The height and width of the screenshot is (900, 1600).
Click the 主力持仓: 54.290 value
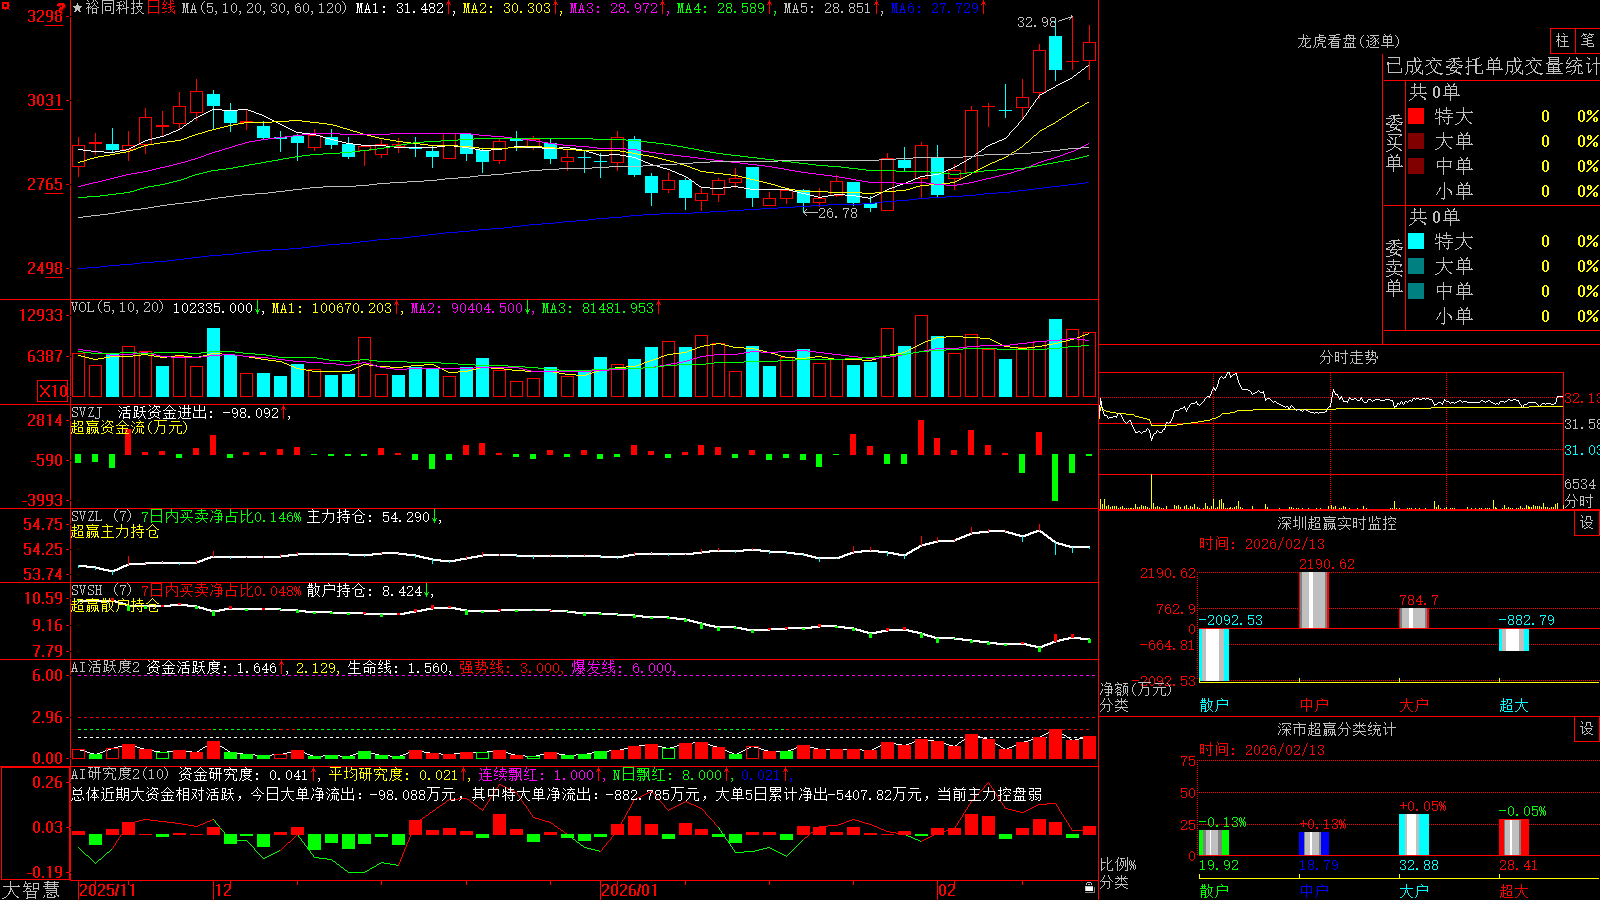coord(368,517)
